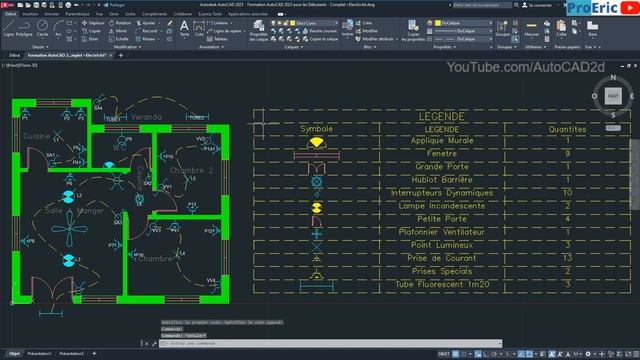Switch to the Début file tab
The height and width of the screenshot is (360, 640).
(14, 55)
